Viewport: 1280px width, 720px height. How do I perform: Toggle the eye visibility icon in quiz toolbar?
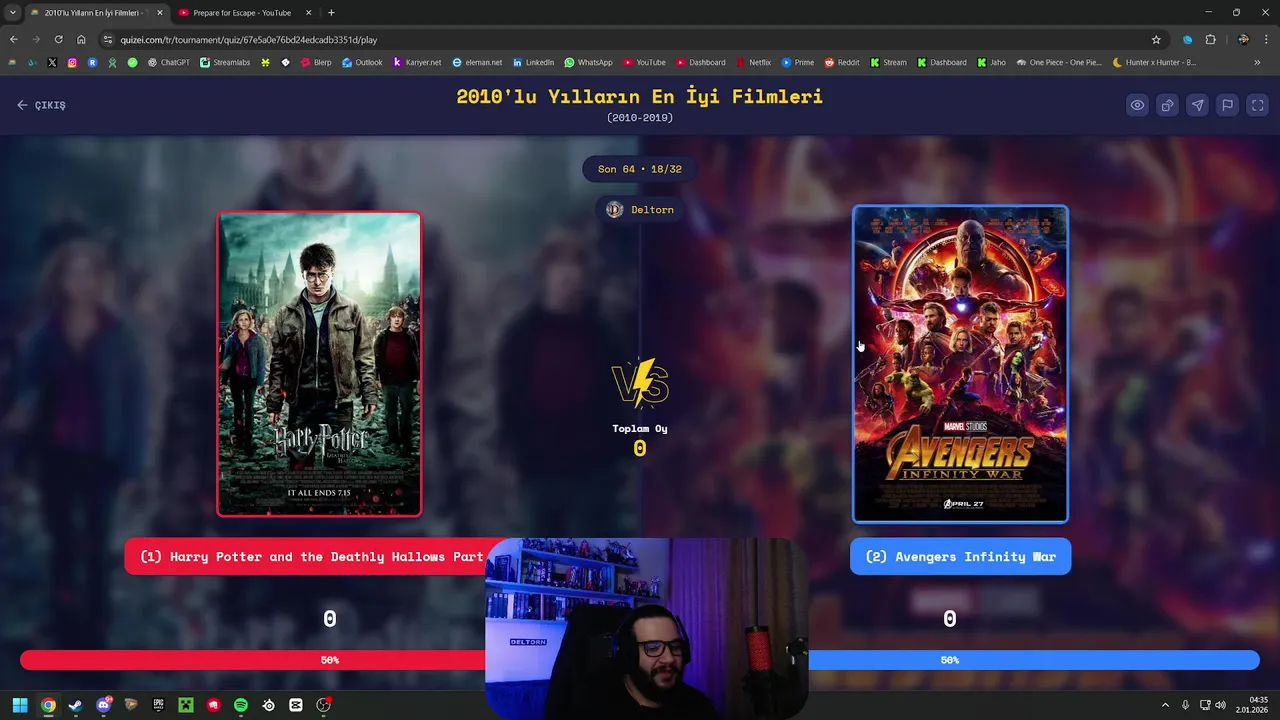point(1137,105)
